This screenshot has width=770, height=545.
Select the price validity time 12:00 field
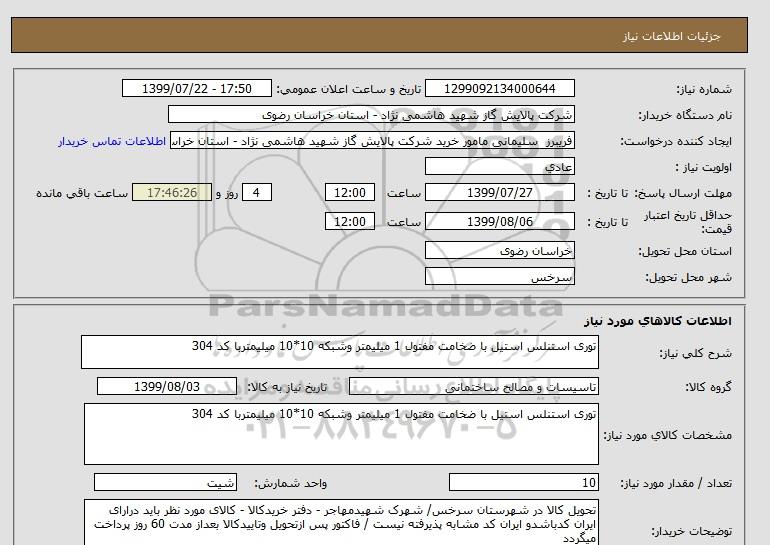353,222
